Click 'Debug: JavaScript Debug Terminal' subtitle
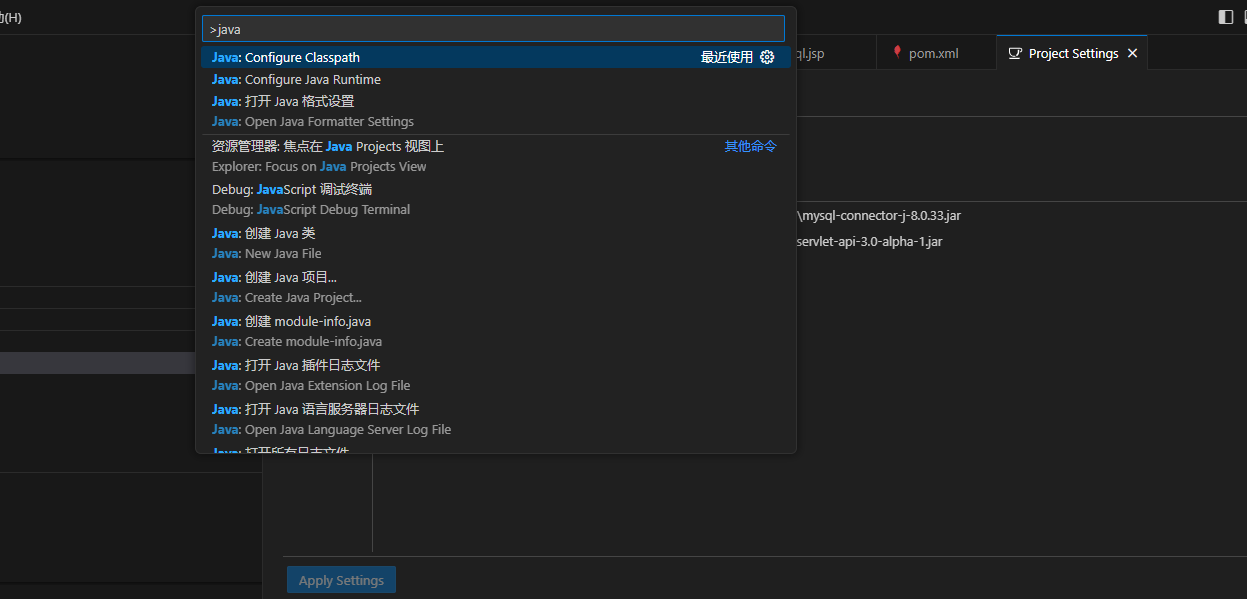Screen dimensions: 1247x599 pyautogui.click(x=311, y=210)
